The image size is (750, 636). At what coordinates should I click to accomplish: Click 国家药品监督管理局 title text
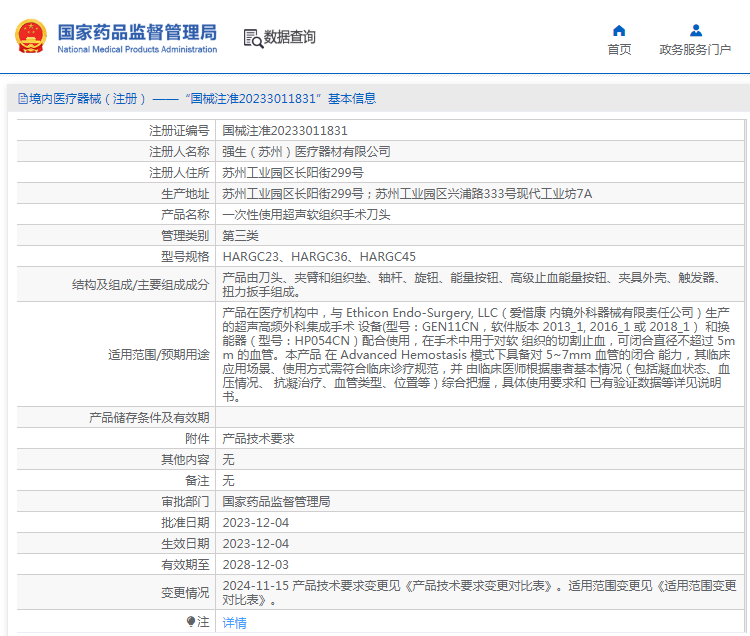pos(137,33)
